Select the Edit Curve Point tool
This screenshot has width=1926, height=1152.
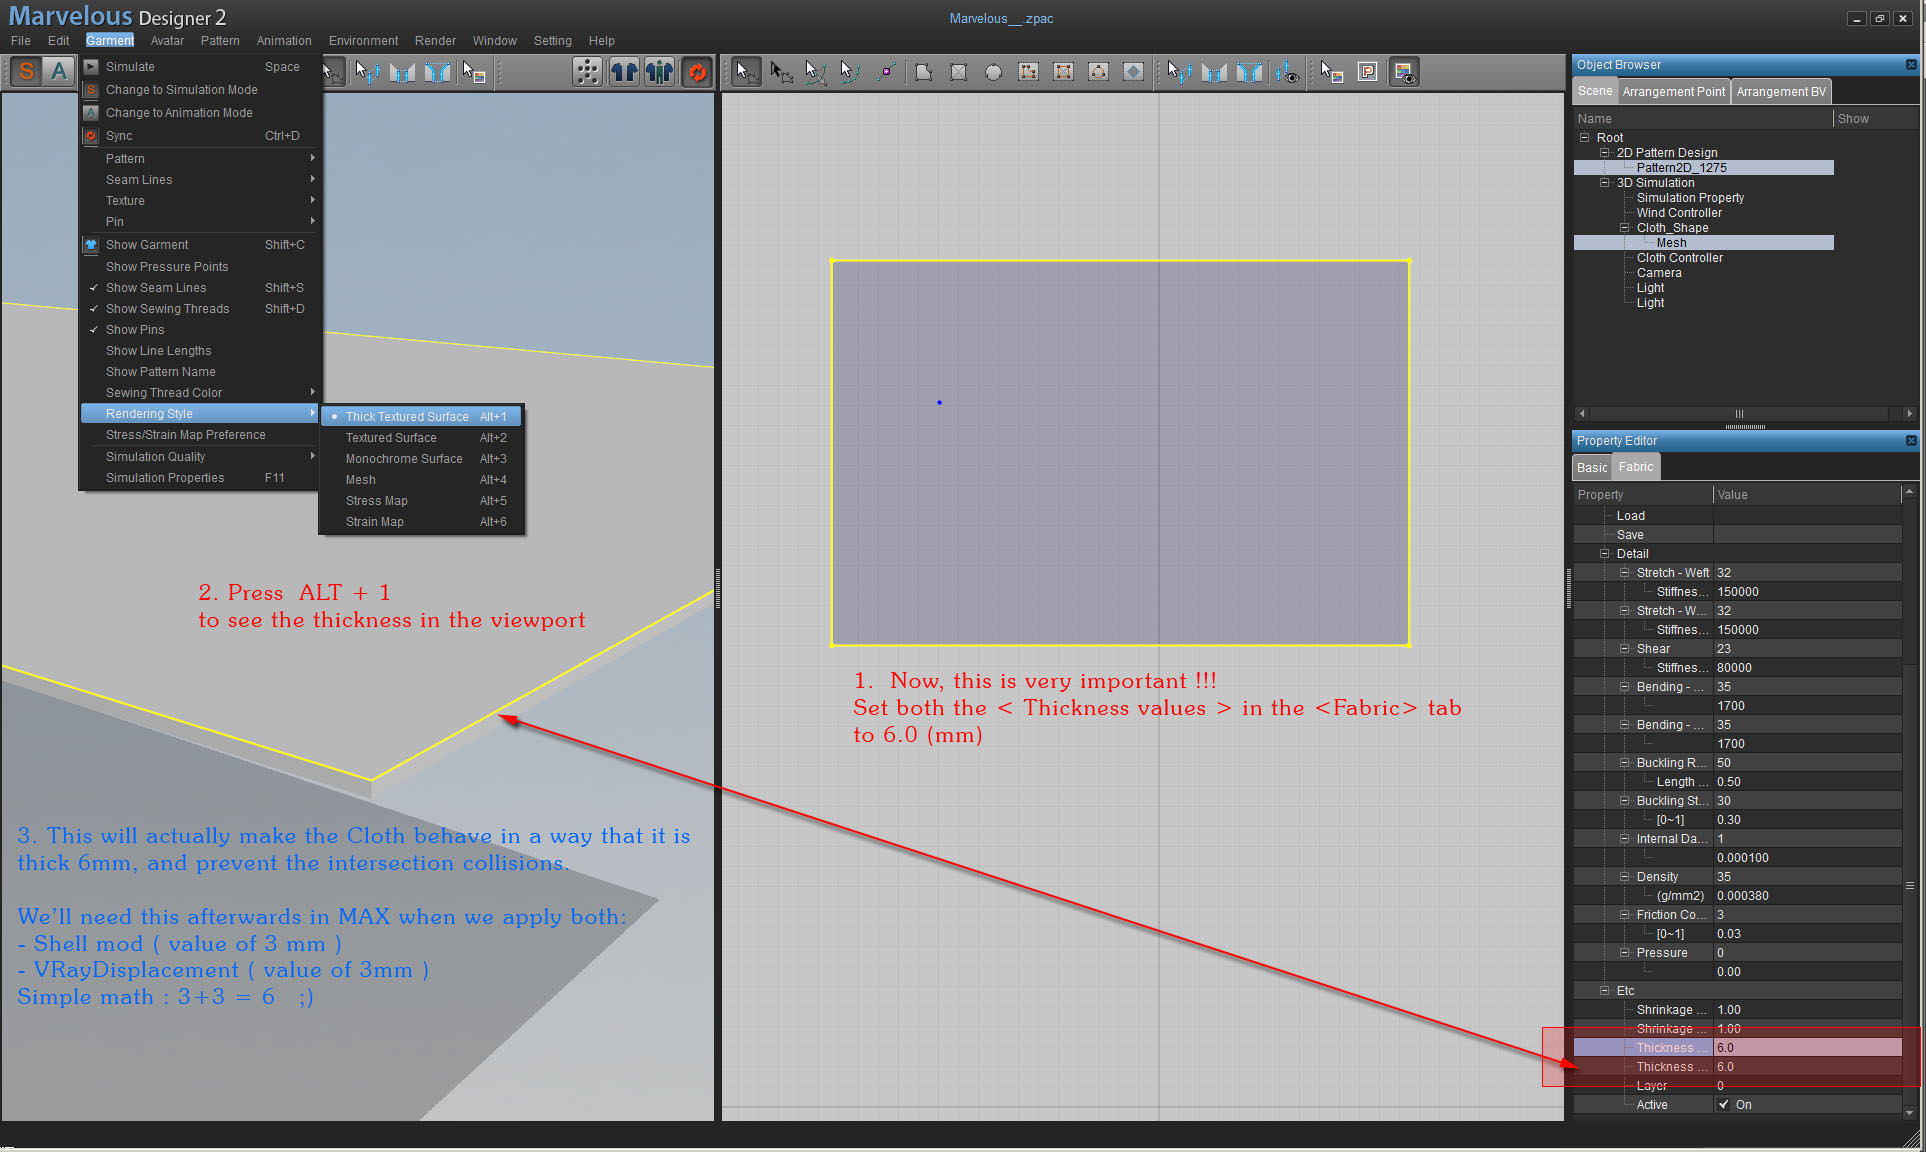(x=850, y=72)
